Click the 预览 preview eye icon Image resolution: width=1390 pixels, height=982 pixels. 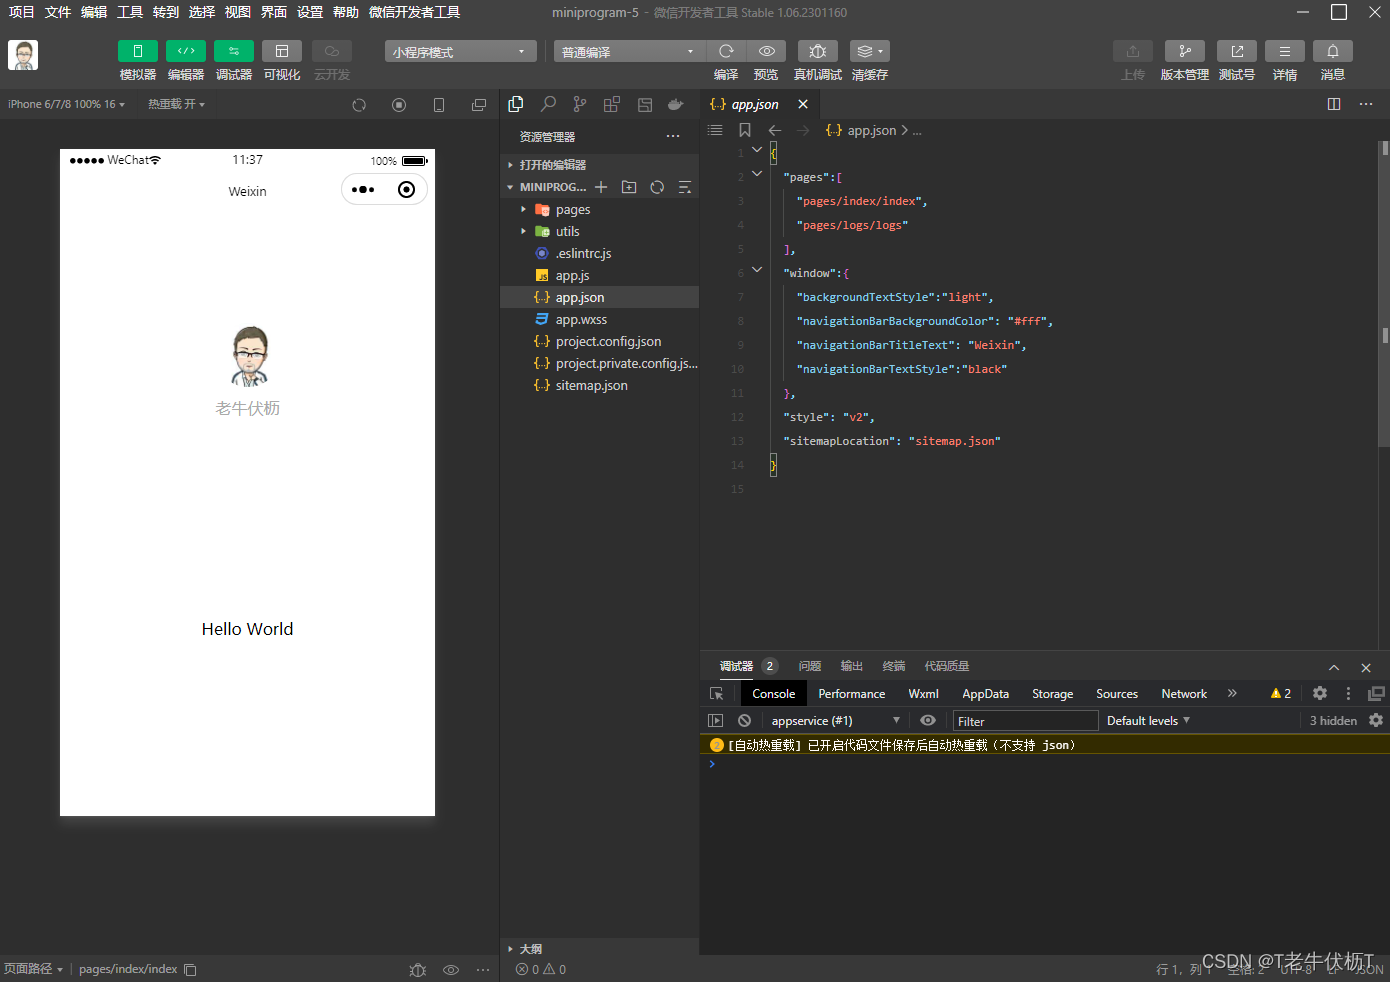click(766, 51)
